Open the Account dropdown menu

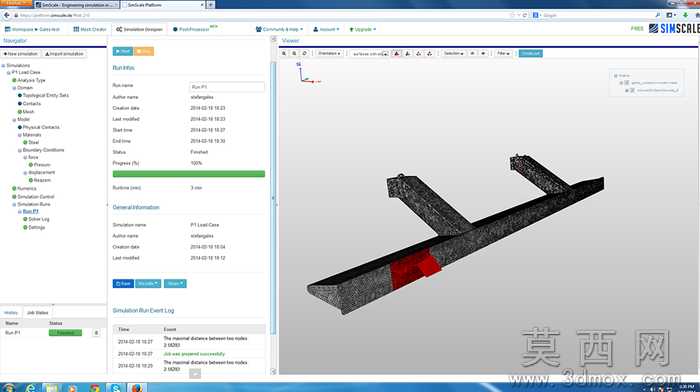click(326, 29)
